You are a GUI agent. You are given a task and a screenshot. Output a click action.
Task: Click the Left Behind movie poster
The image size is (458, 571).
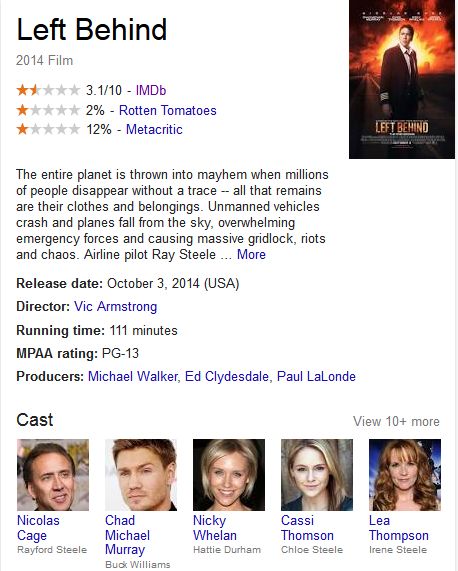[402, 79]
